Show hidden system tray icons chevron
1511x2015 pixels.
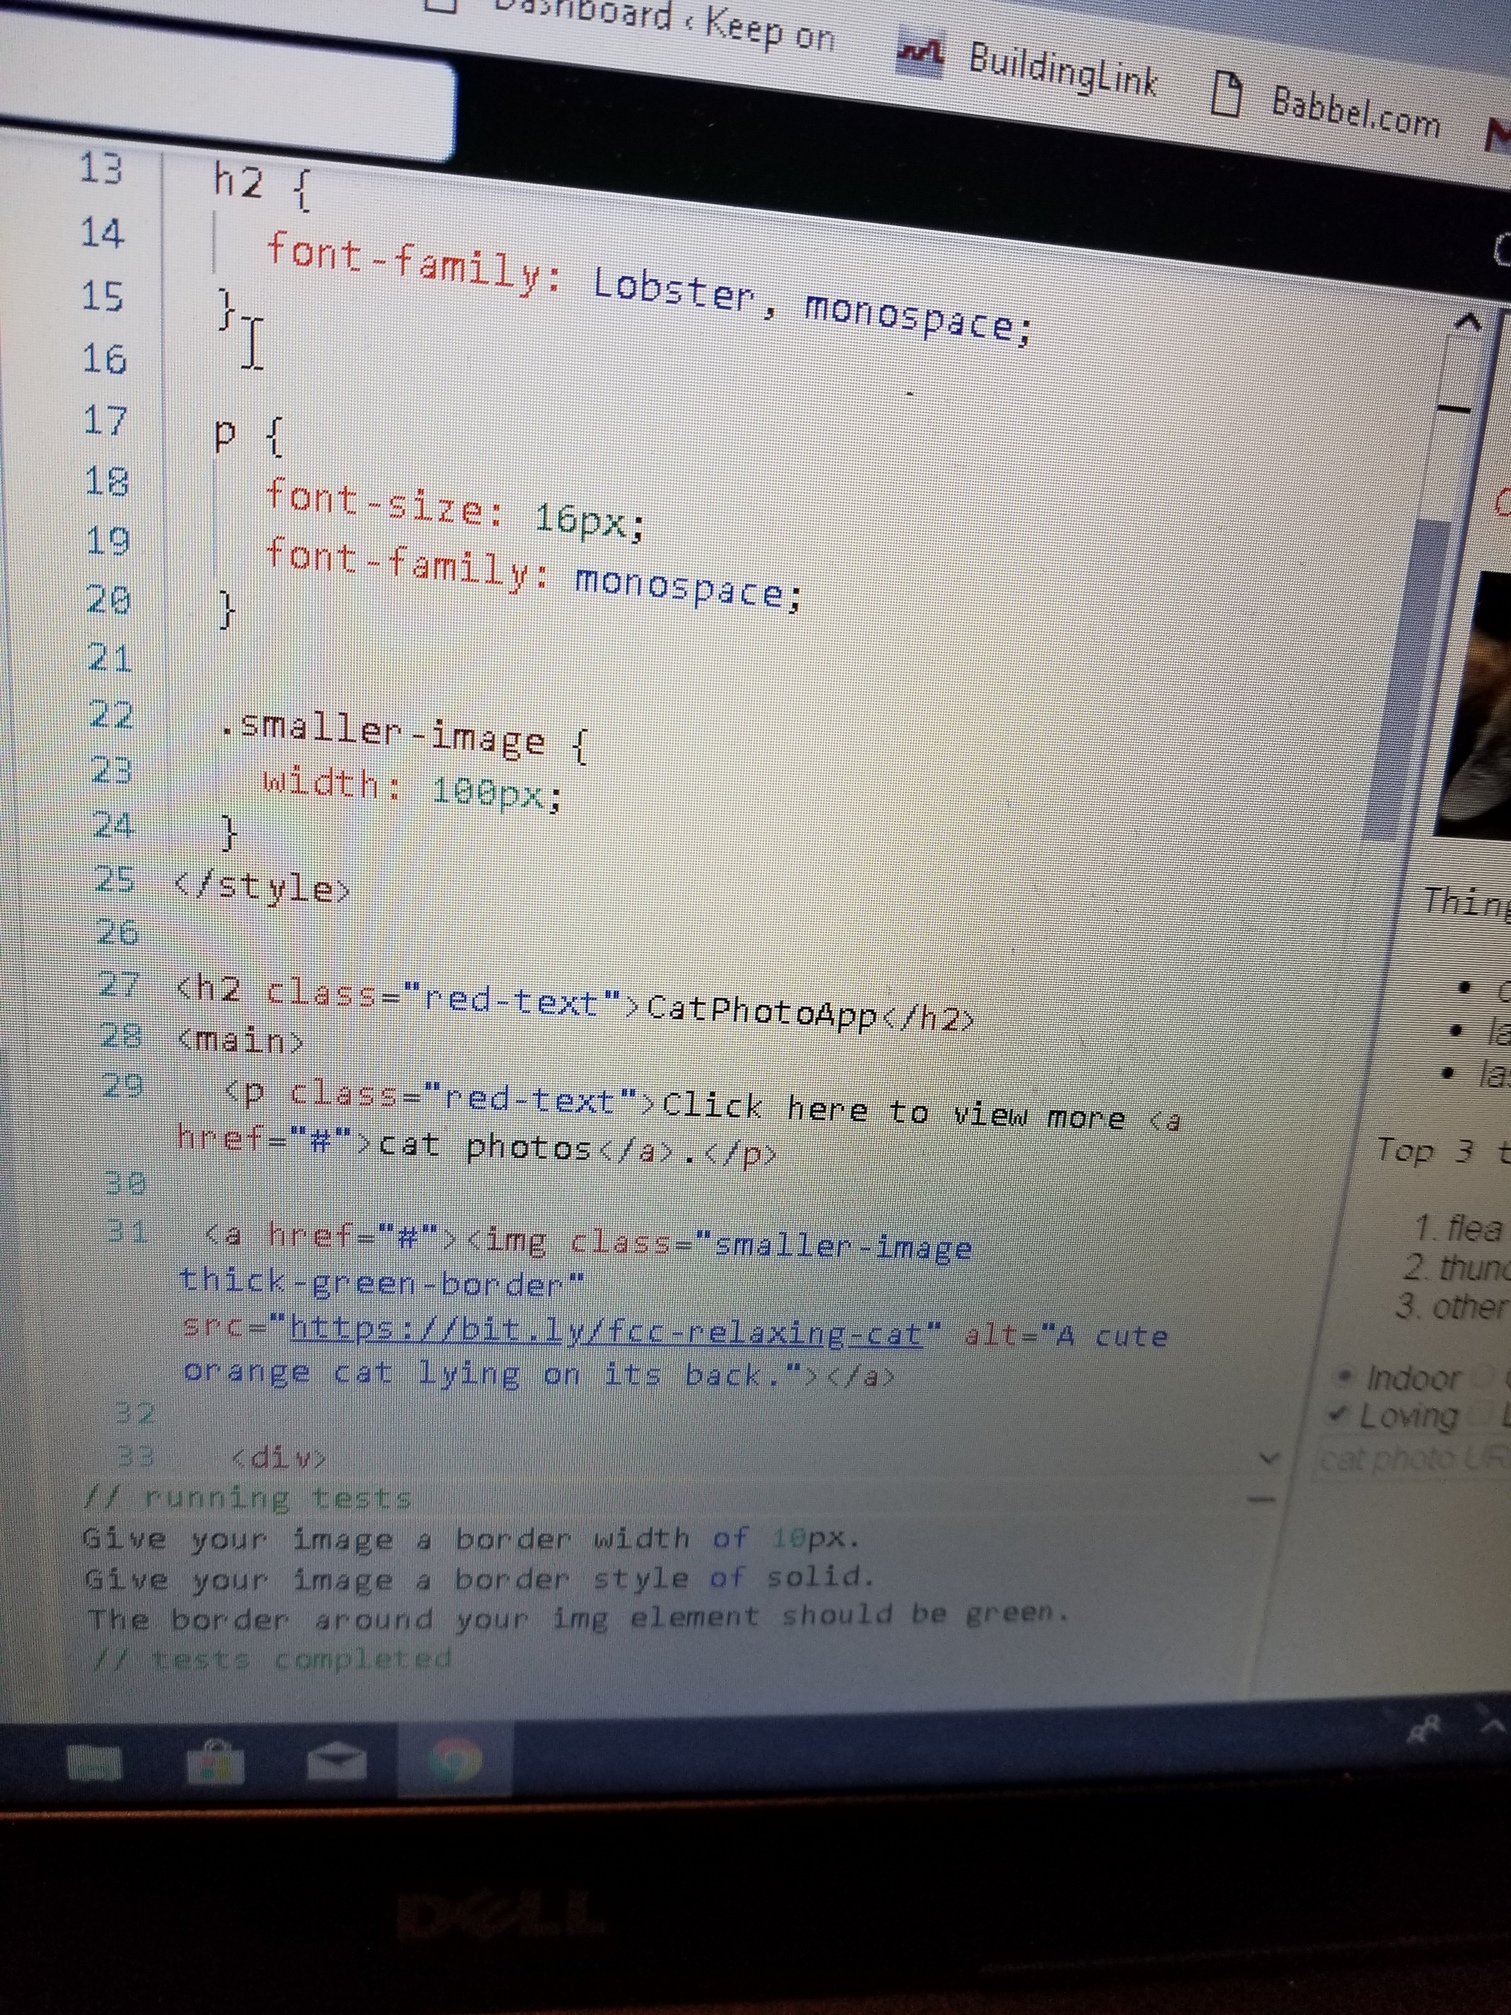point(1494,1724)
